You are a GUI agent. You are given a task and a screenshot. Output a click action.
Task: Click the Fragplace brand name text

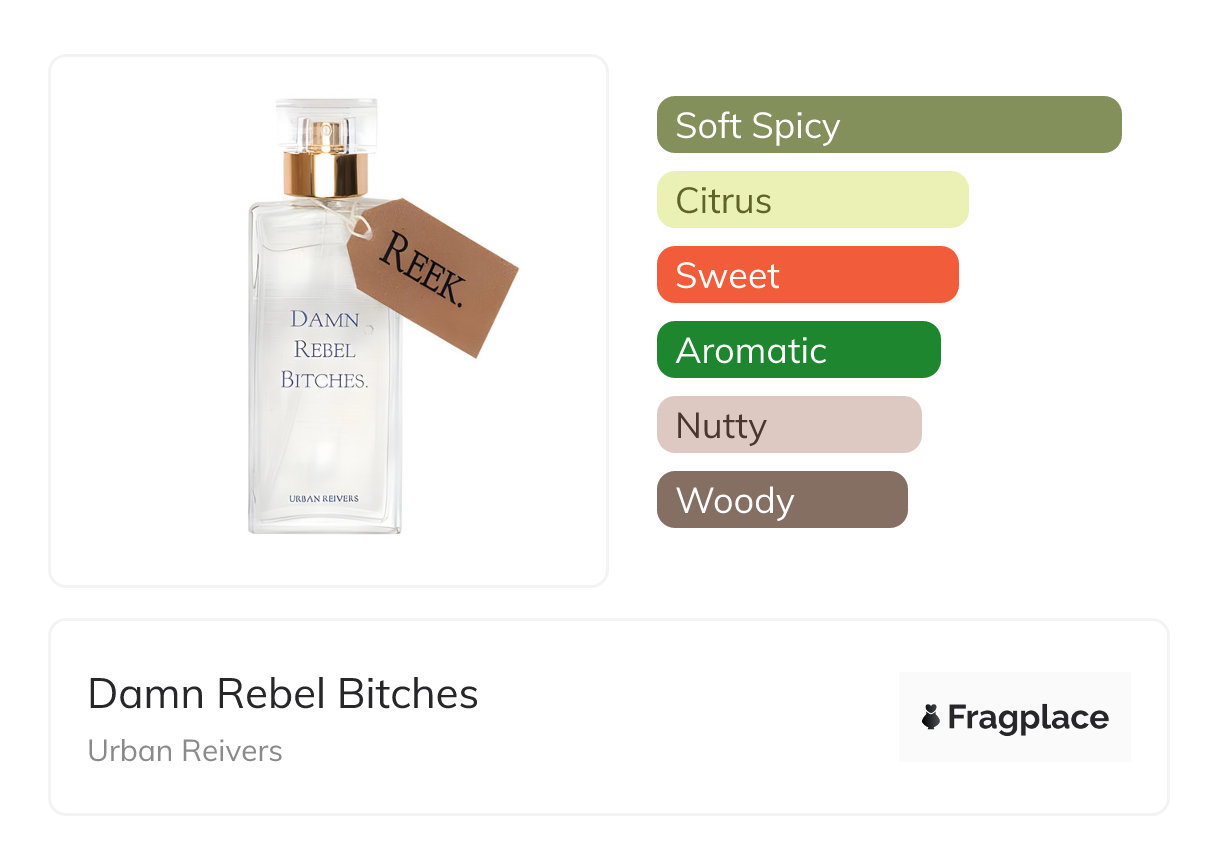click(x=1028, y=718)
